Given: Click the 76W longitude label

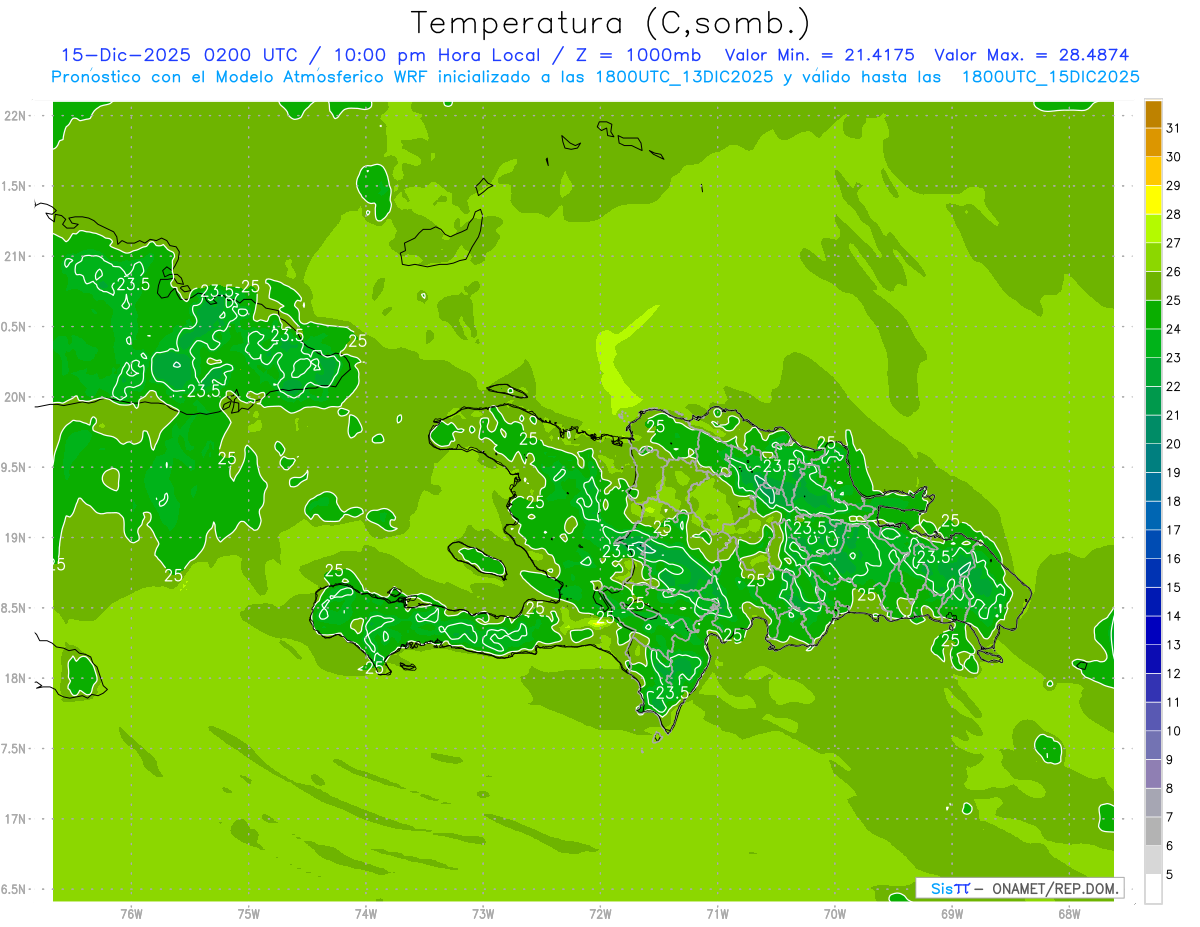Looking at the screenshot, I should click(x=131, y=913).
